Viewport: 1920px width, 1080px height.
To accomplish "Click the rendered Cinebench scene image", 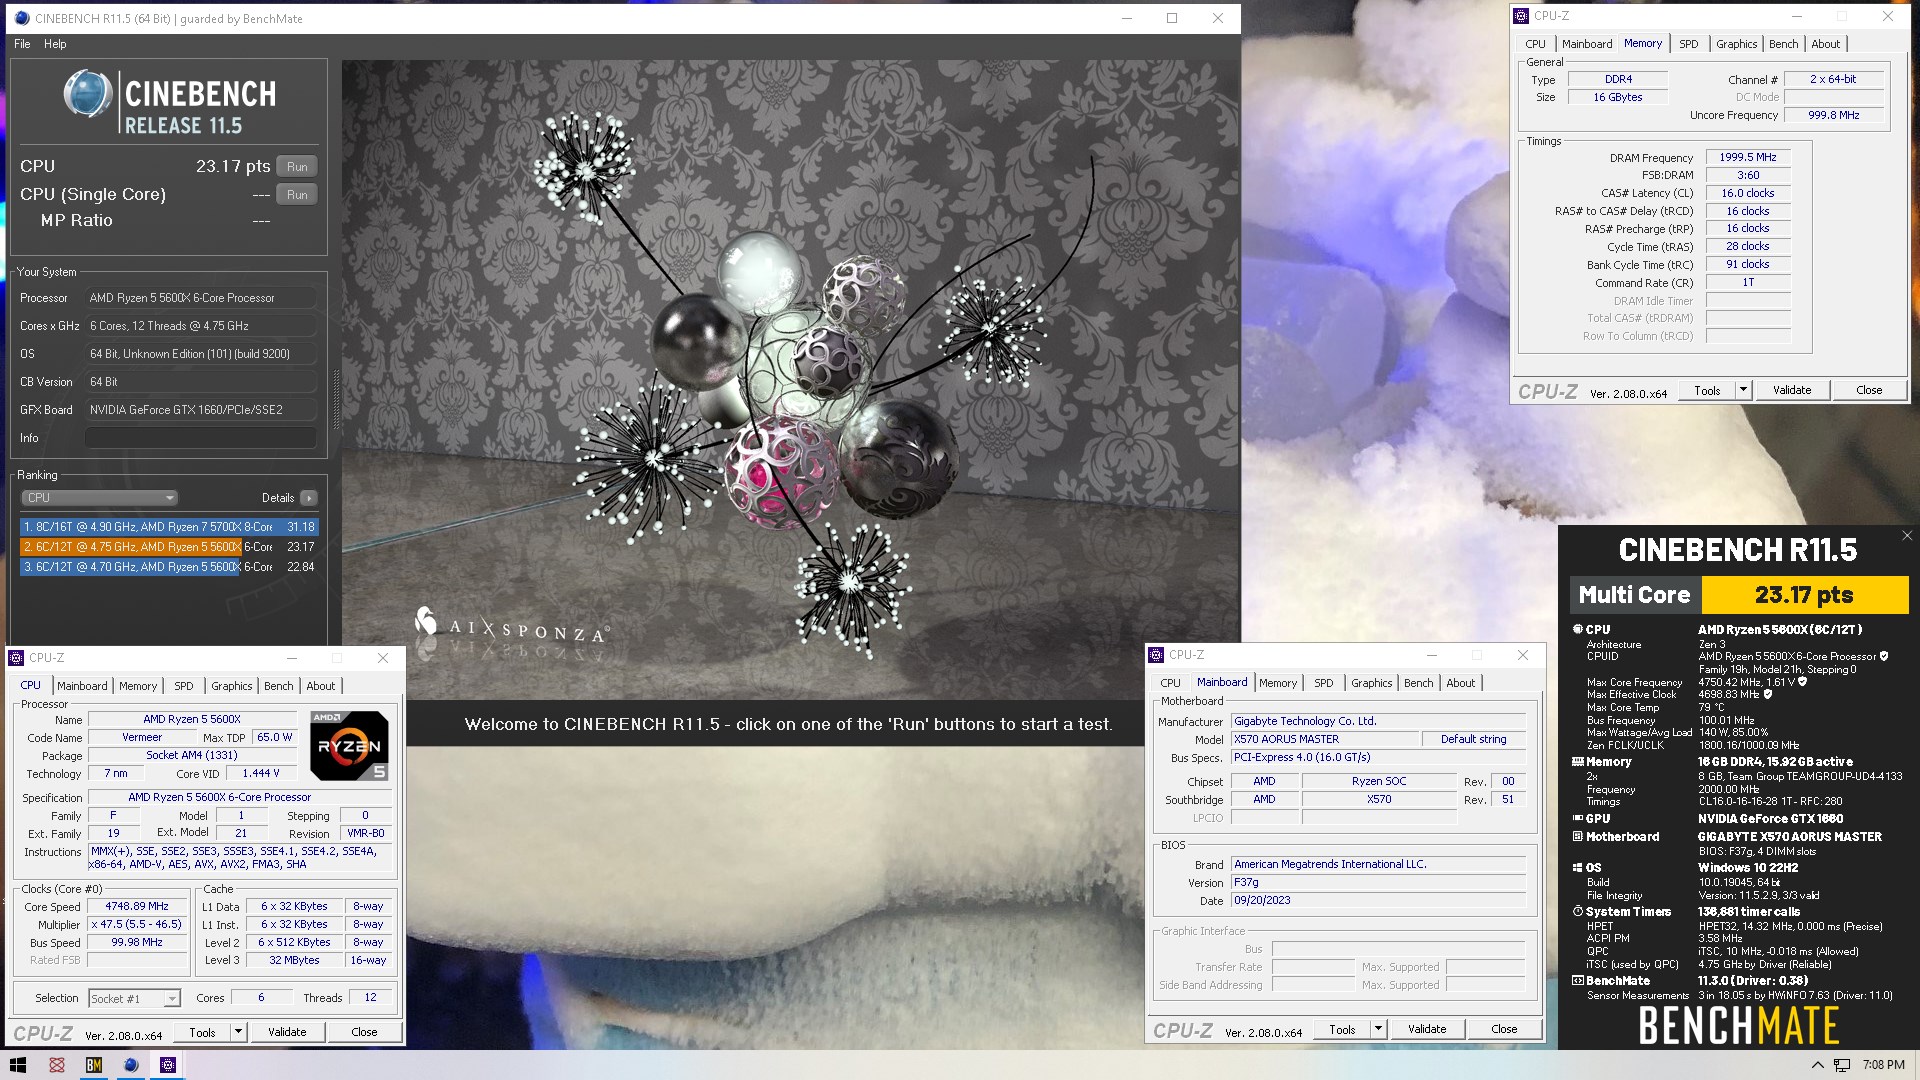I will click(x=790, y=380).
